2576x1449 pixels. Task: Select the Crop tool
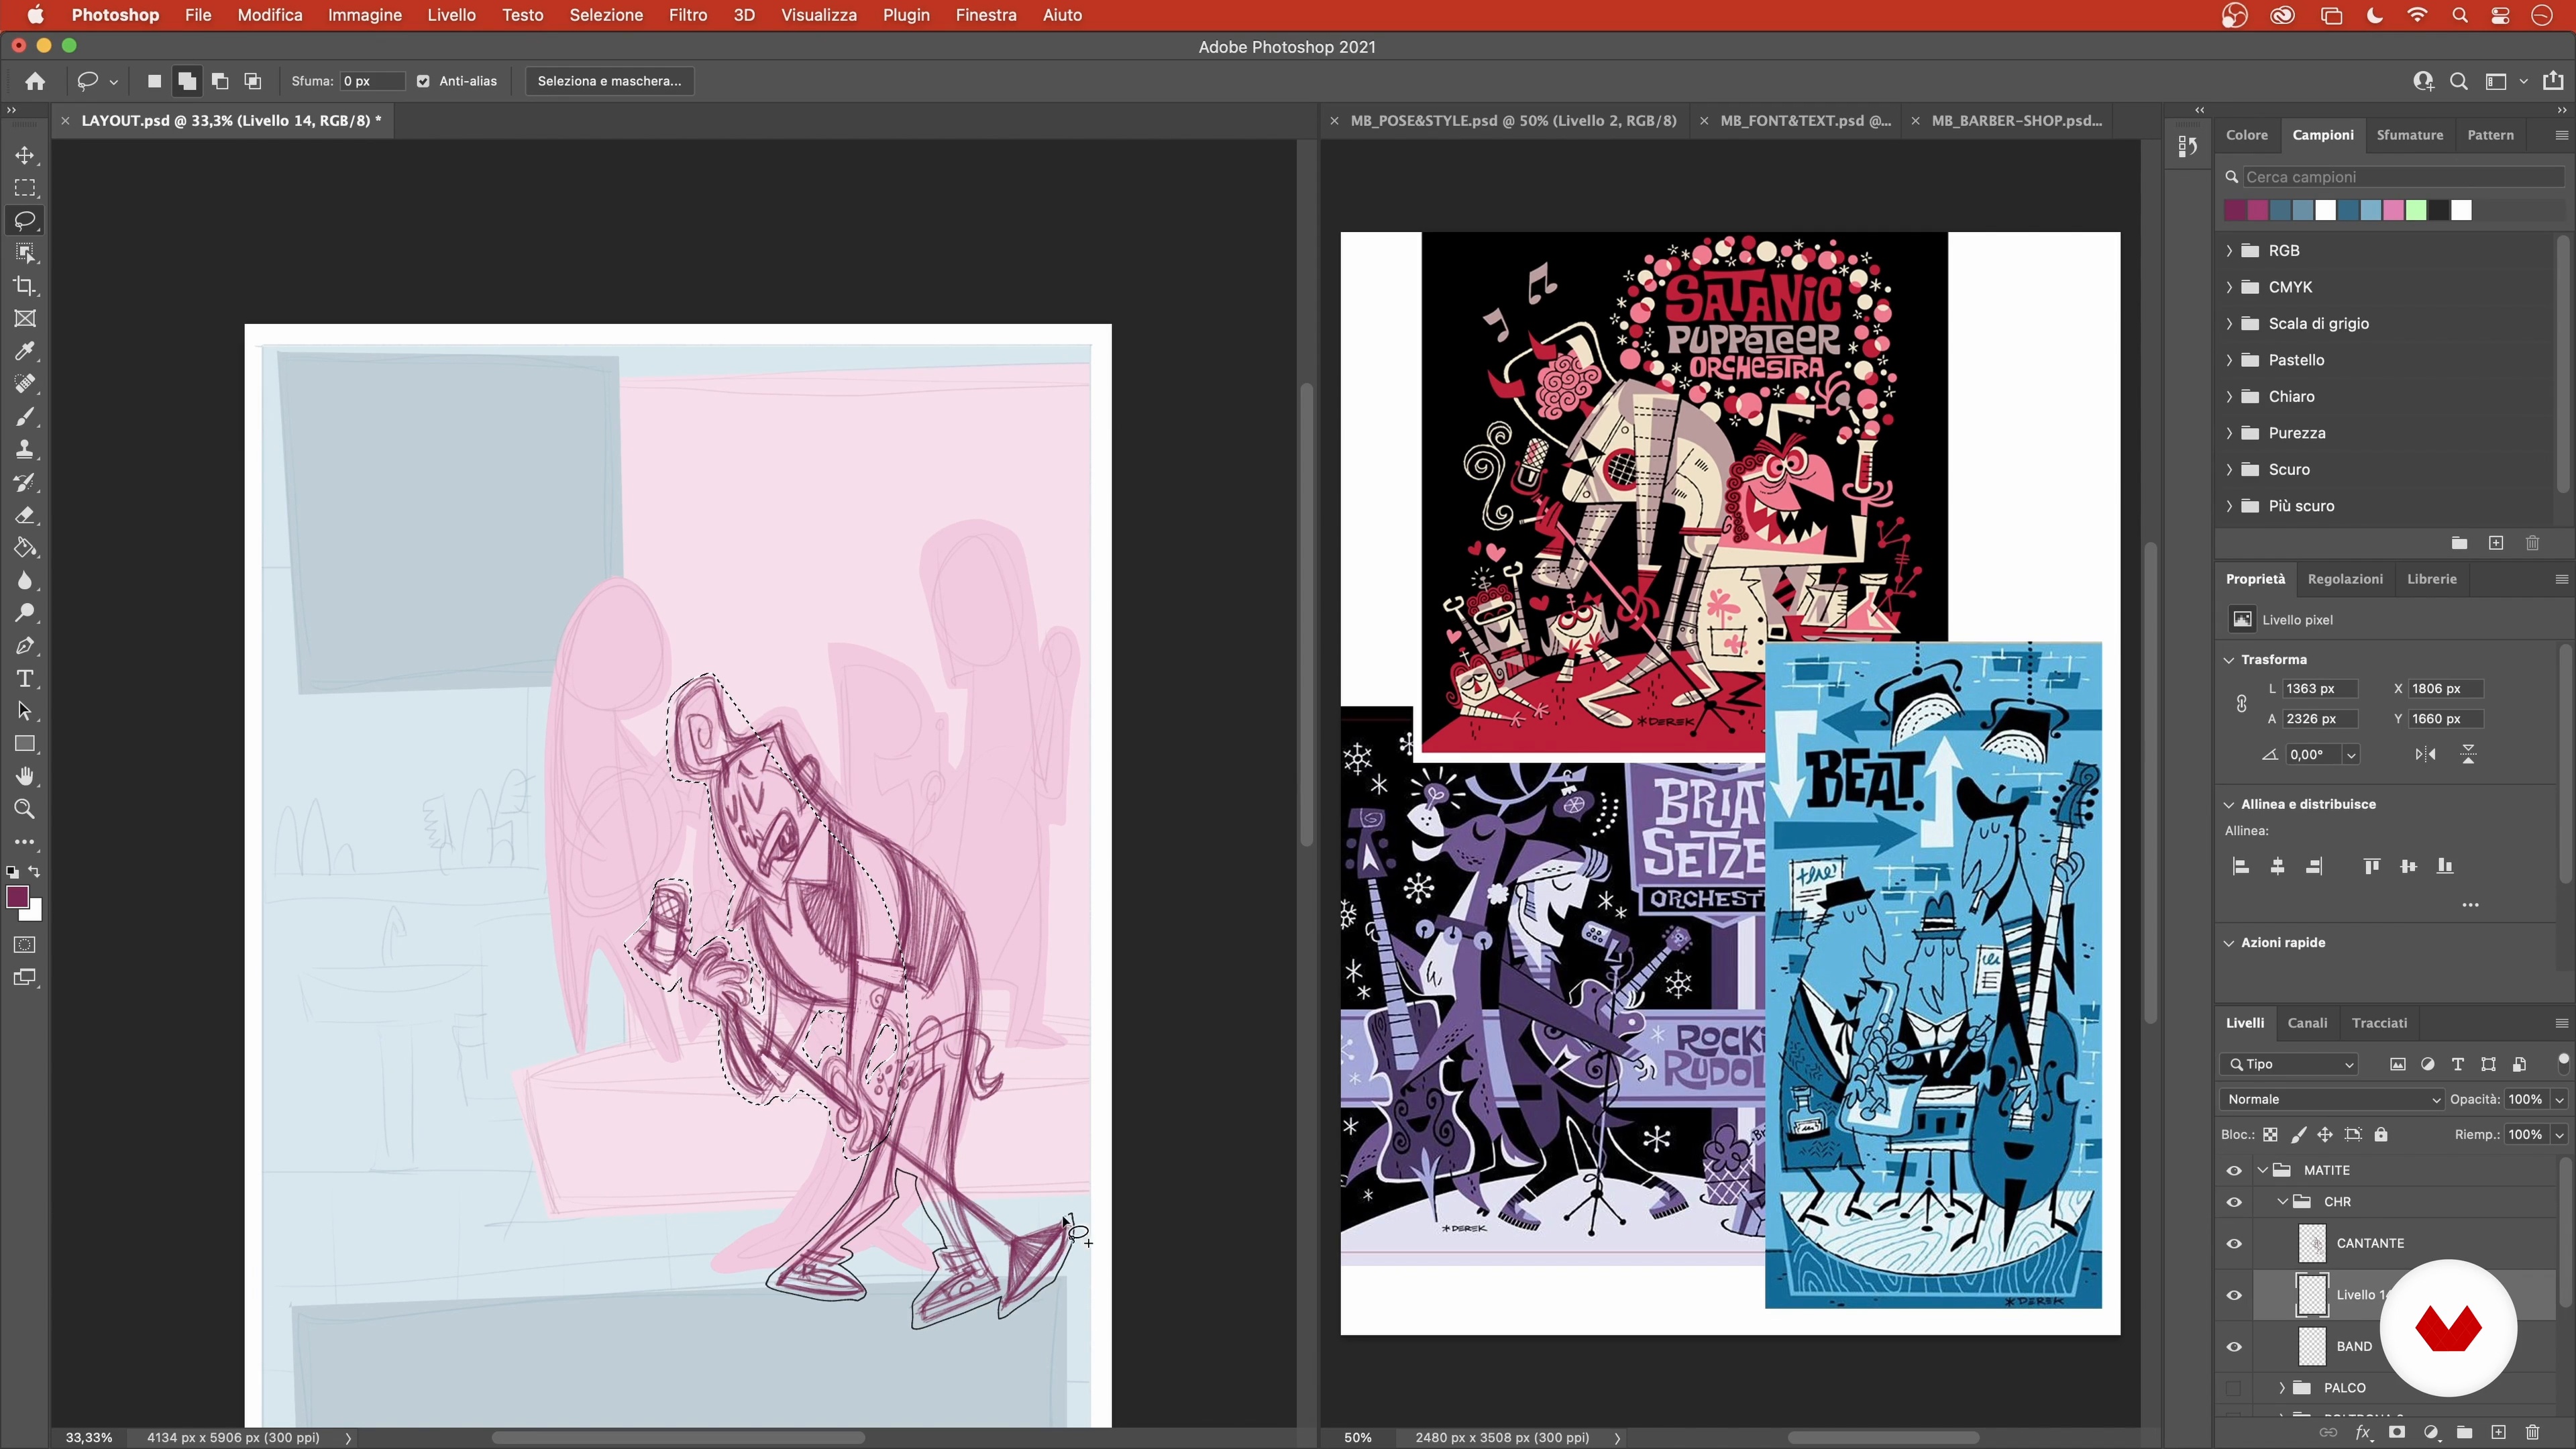pos(25,286)
